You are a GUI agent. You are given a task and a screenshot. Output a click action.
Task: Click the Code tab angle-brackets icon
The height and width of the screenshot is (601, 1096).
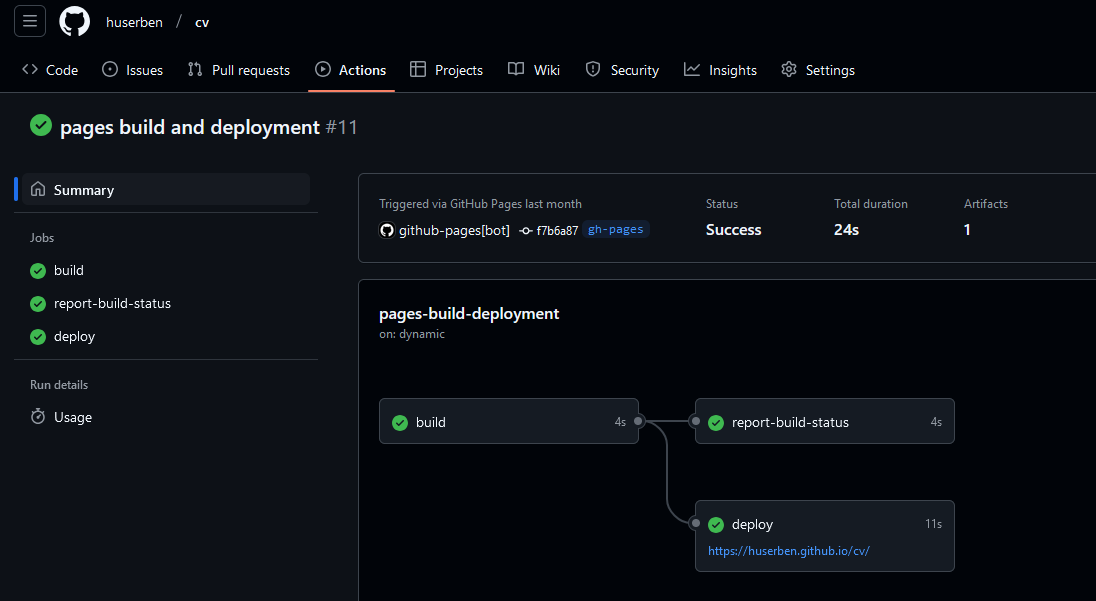(30, 69)
